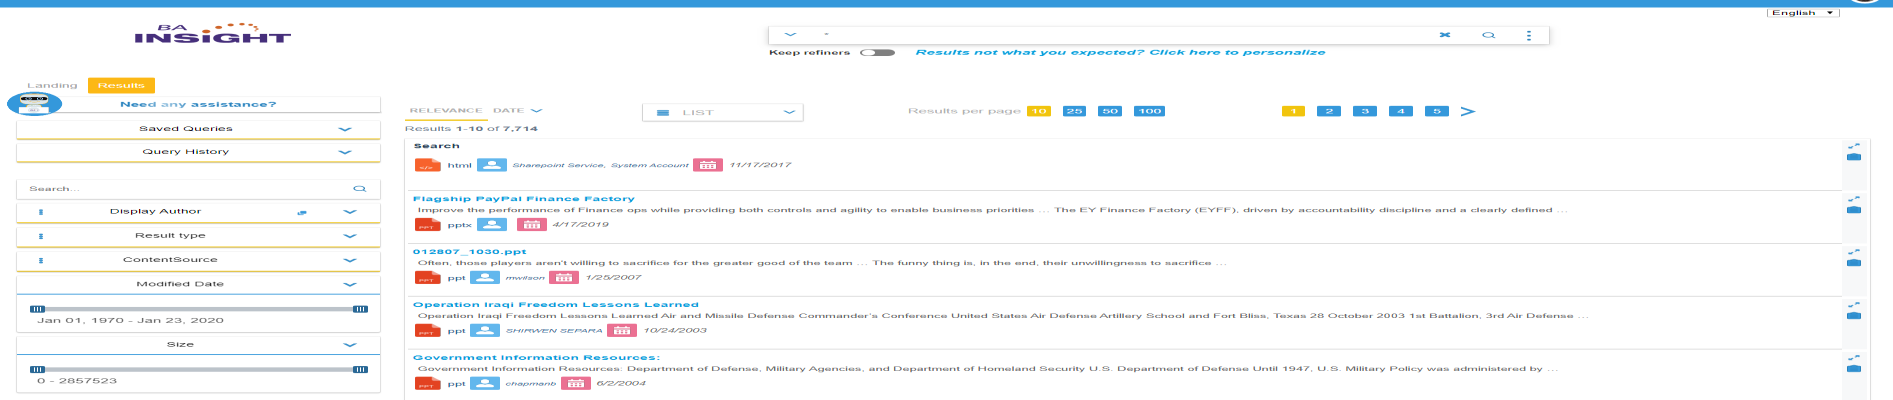Click the briefcase icon on Flagship PayPal result
Screen dimensions: 1893x400
click(x=1854, y=209)
